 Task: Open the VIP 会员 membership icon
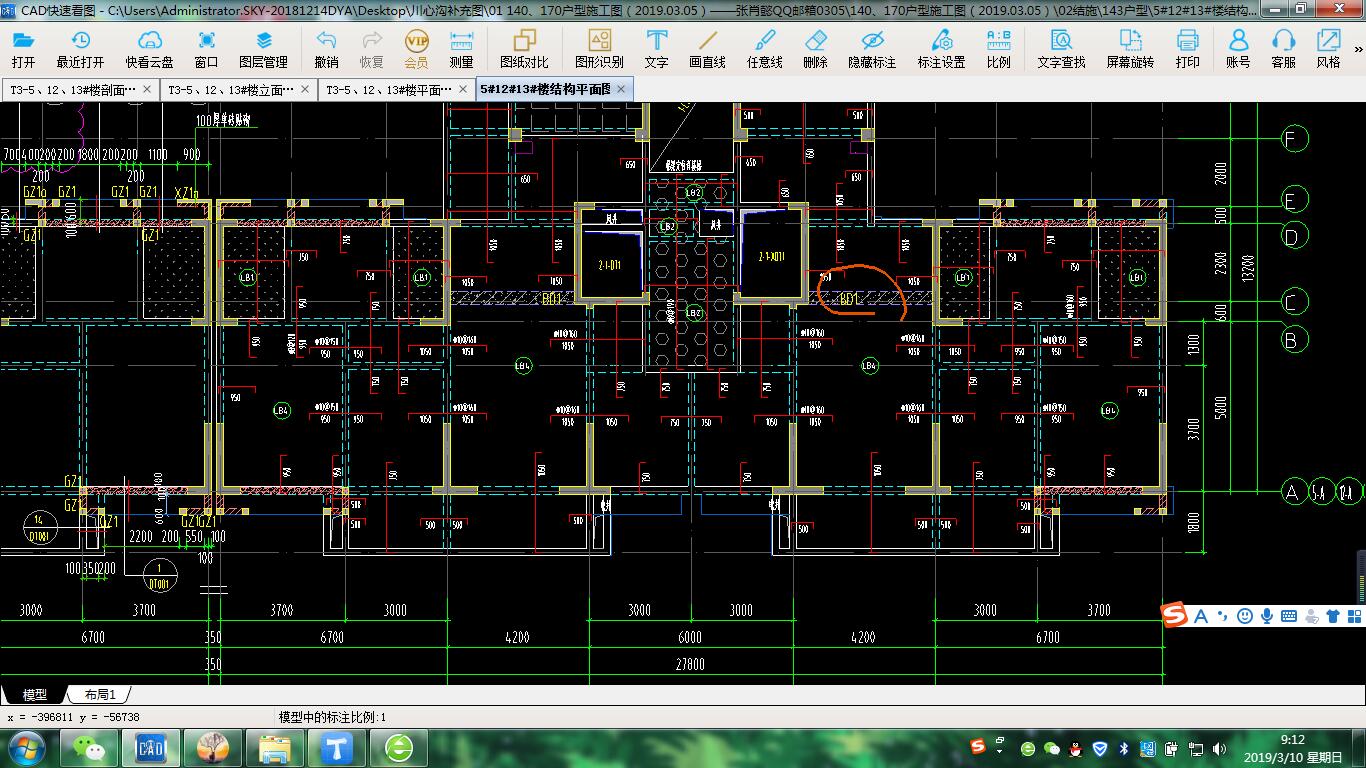416,48
